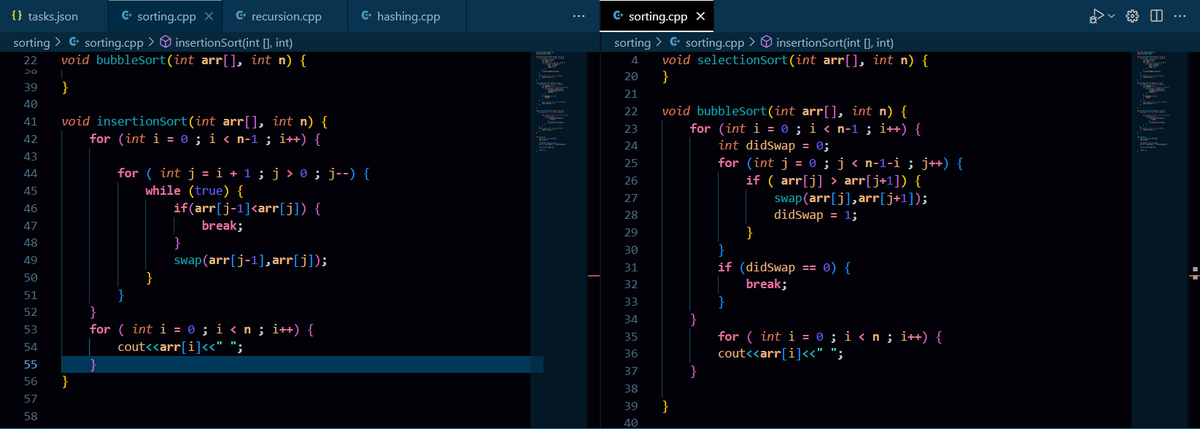Open the dropdown arrow beside the run button
This screenshot has width=1200, height=429.
pos(1112,17)
